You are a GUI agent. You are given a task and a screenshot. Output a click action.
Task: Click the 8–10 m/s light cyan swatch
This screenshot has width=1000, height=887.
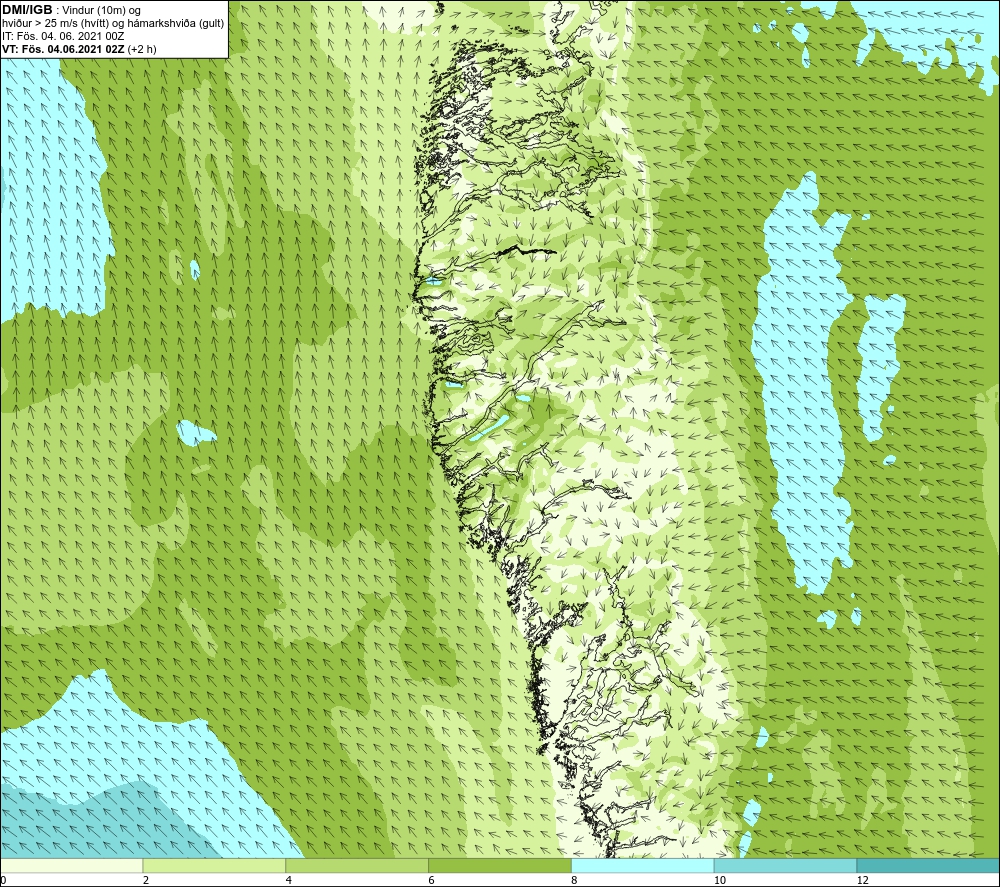coord(643,865)
